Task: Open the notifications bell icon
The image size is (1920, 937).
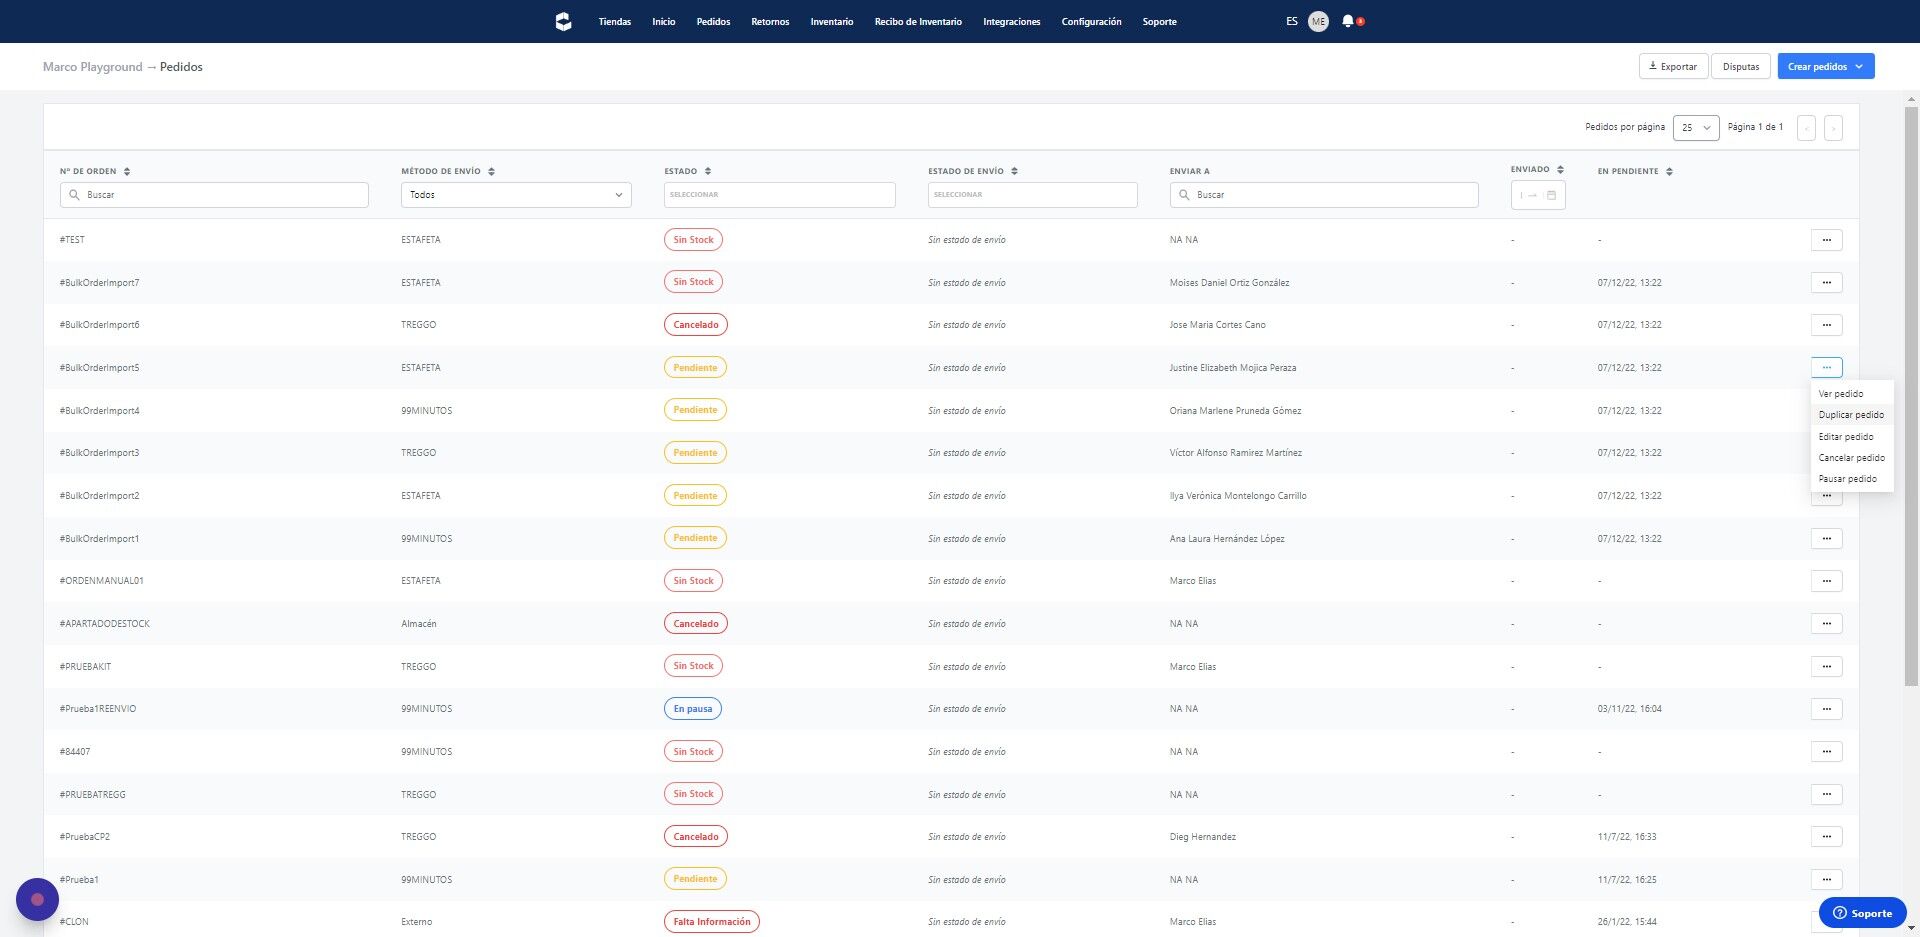Action: [x=1348, y=21]
